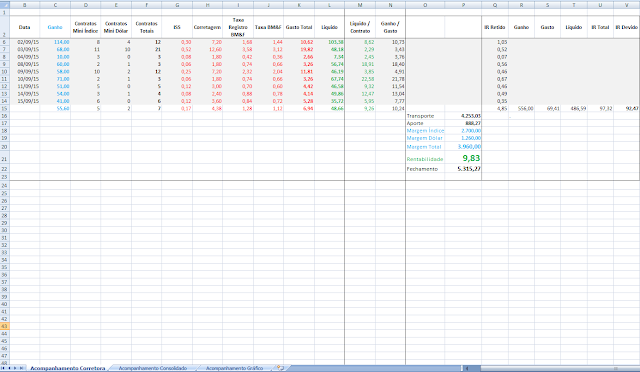
Task: Click the 'Ganho / Gasto' heading cell
Action: (390, 27)
